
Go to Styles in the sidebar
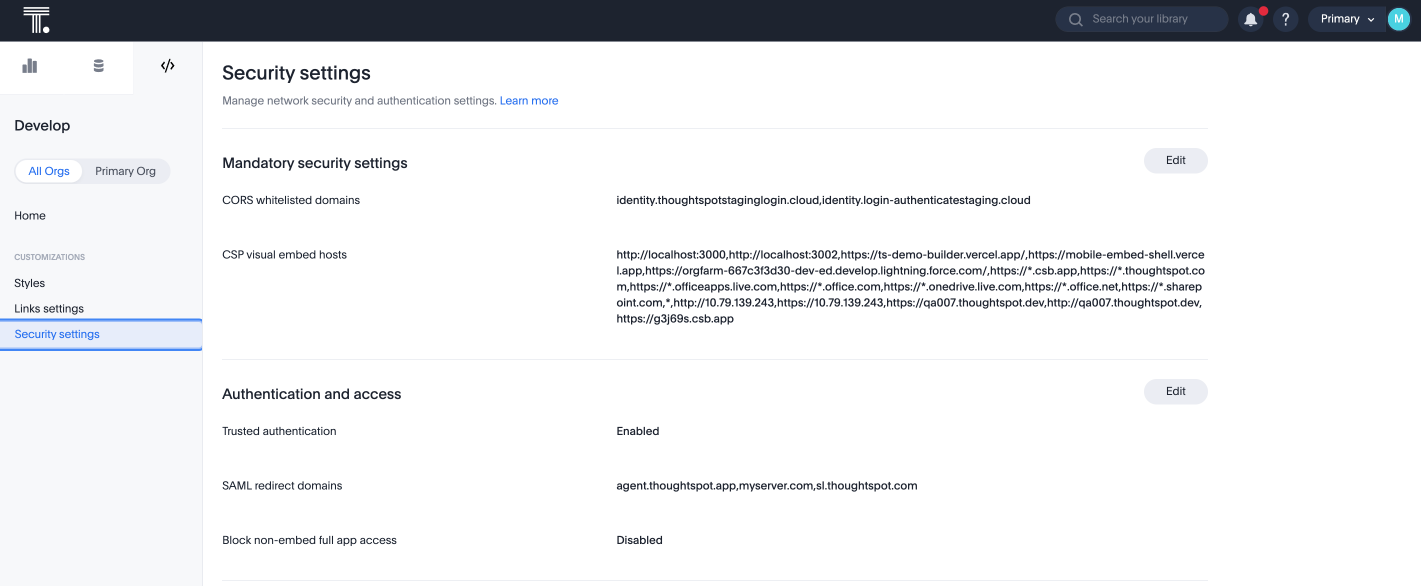point(29,283)
